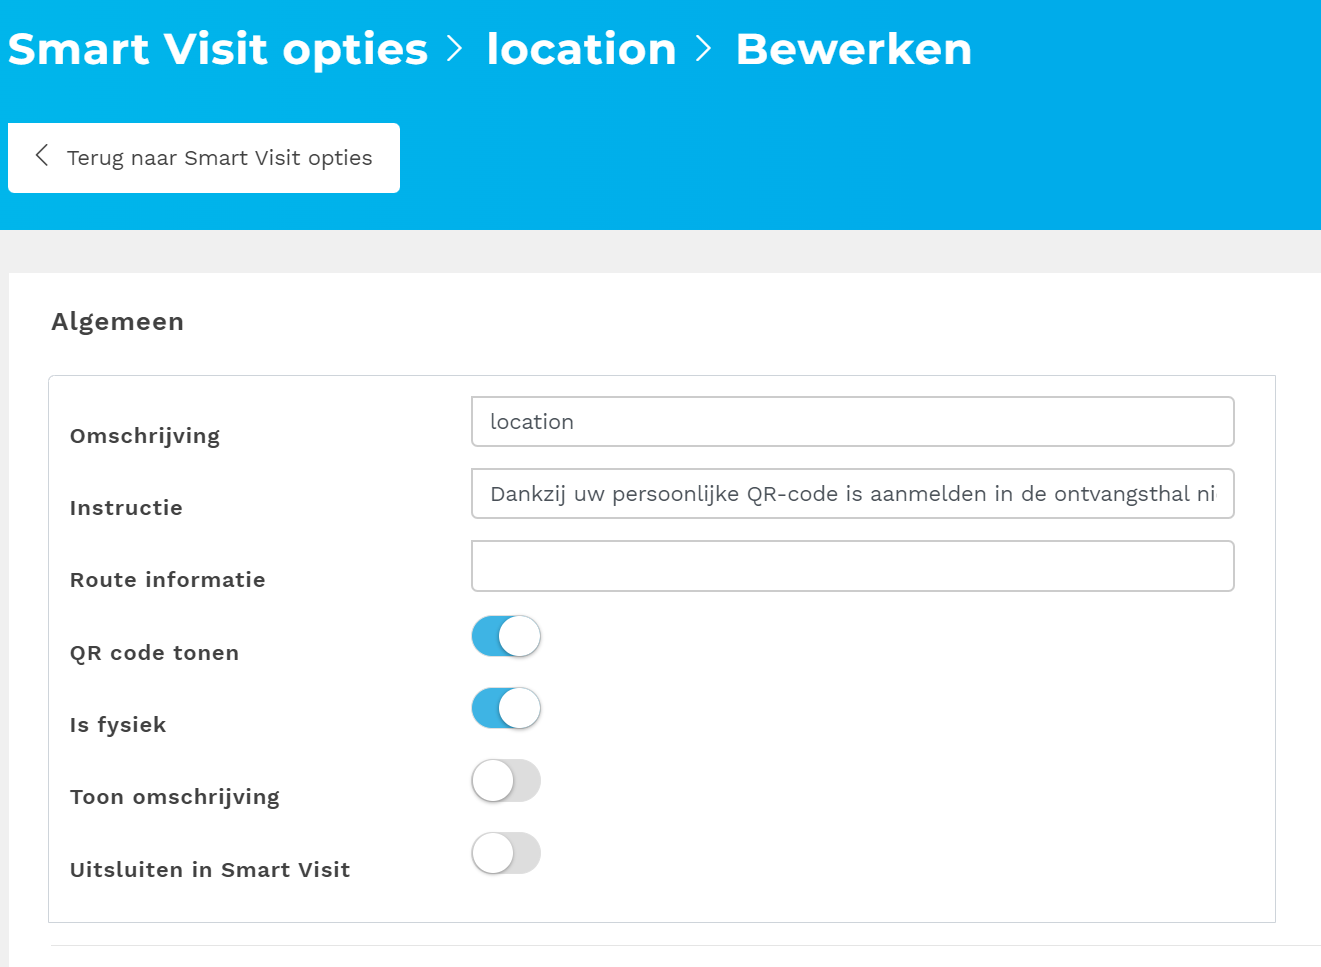Open the Smart Visit opties breadcrumb
The height and width of the screenshot is (967, 1321).
point(217,49)
